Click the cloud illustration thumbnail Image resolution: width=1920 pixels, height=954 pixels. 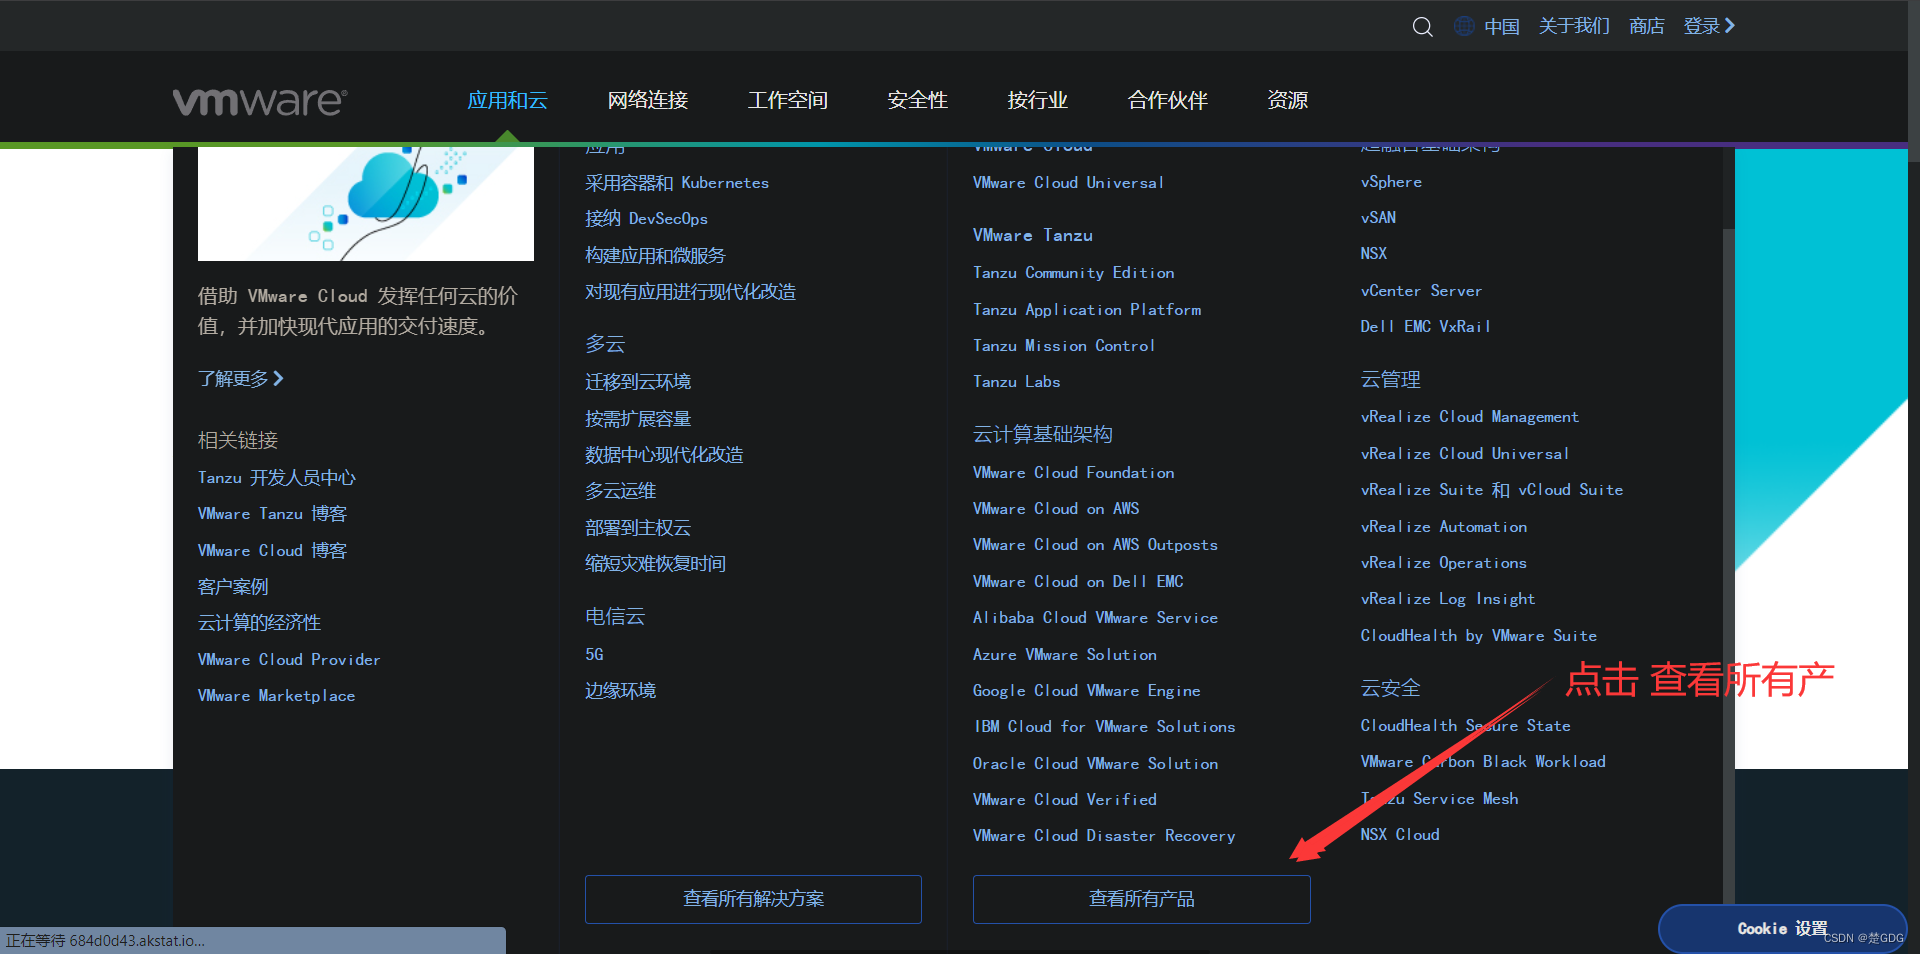[x=366, y=204]
